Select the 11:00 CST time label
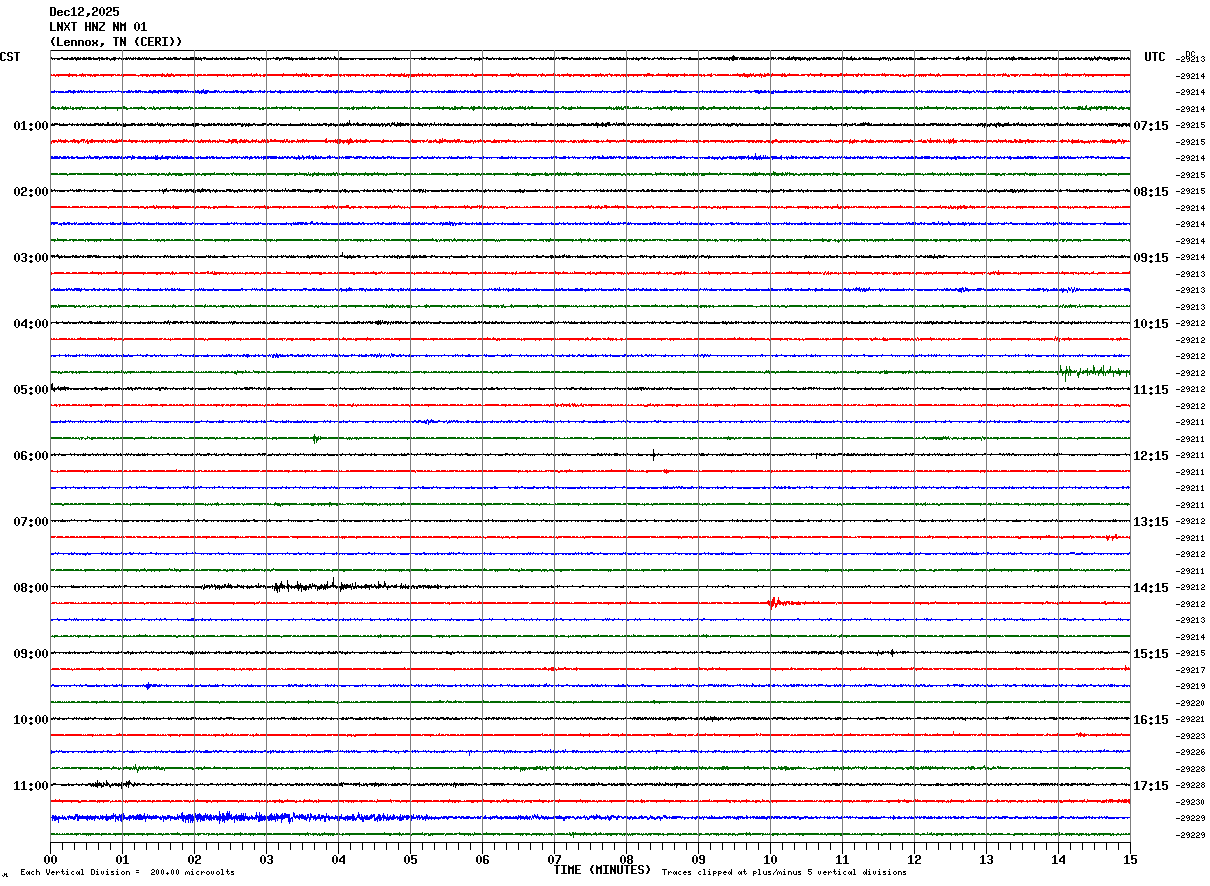This screenshot has height=886, width=1210. (31, 786)
